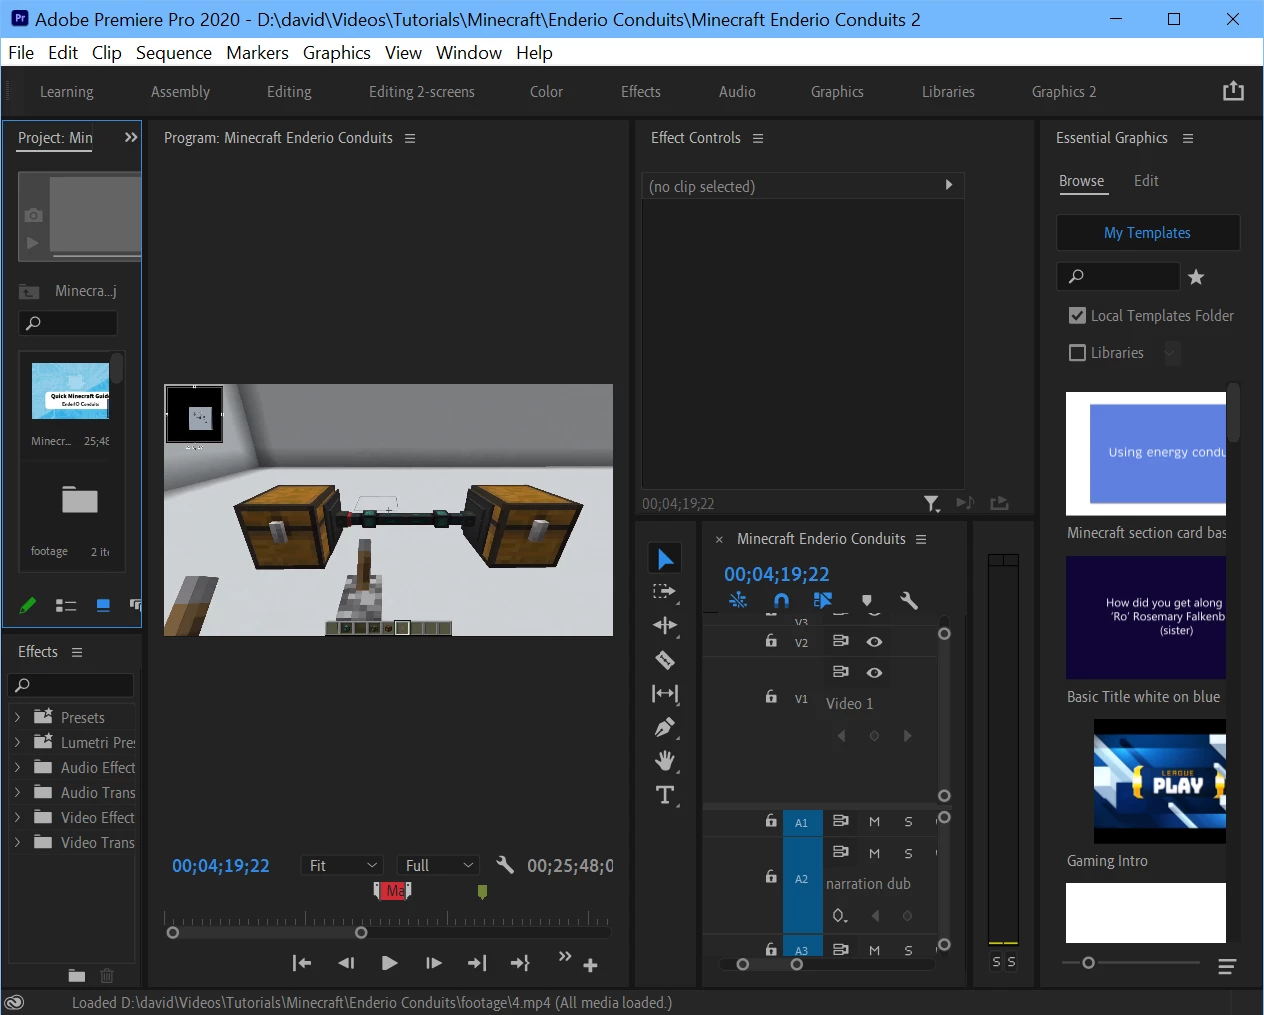
Task: Check the Libraries checkbox
Action: point(1077,352)
